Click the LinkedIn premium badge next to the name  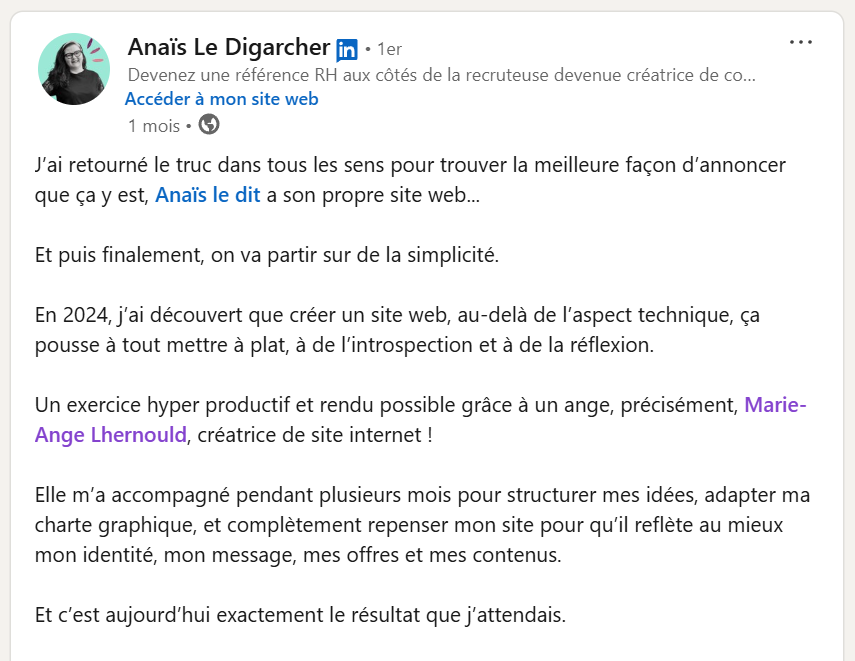click(345, 47)
